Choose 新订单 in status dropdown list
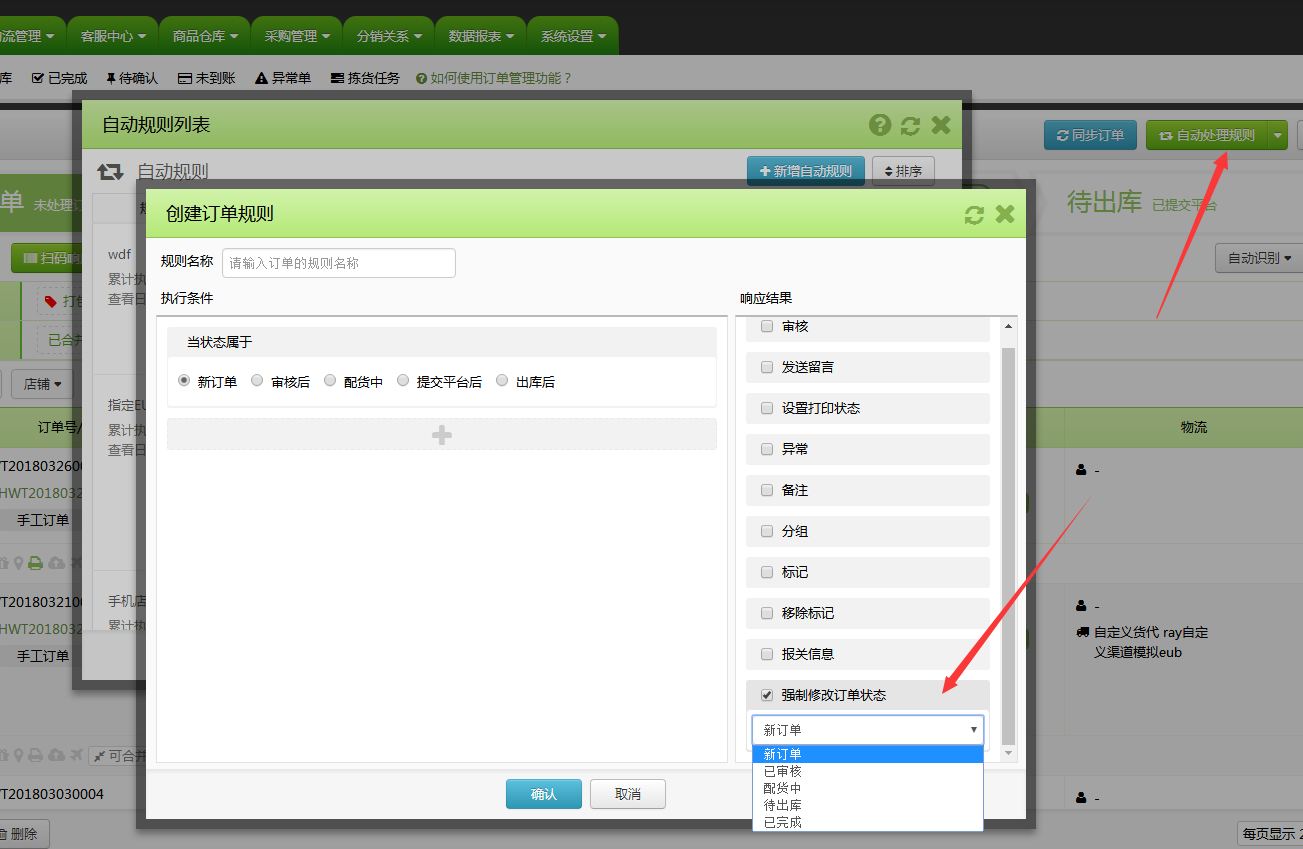 tap(868, 754)
